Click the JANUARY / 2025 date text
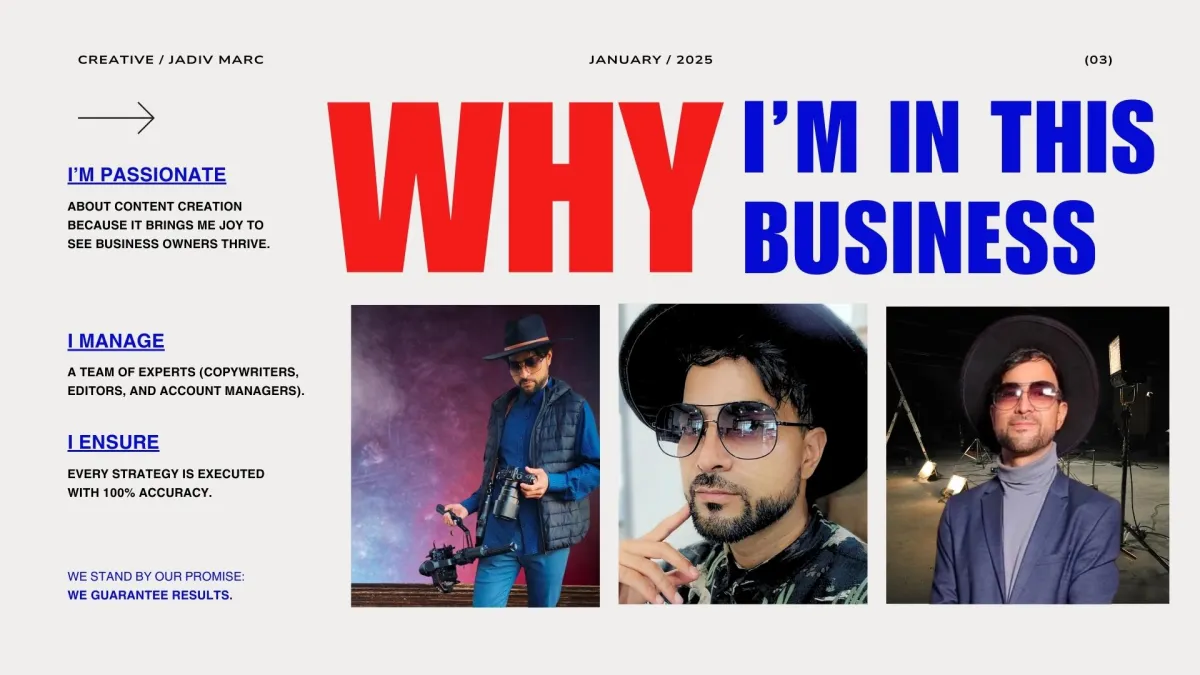The image size is (1200, 675). tap(651, 60)
